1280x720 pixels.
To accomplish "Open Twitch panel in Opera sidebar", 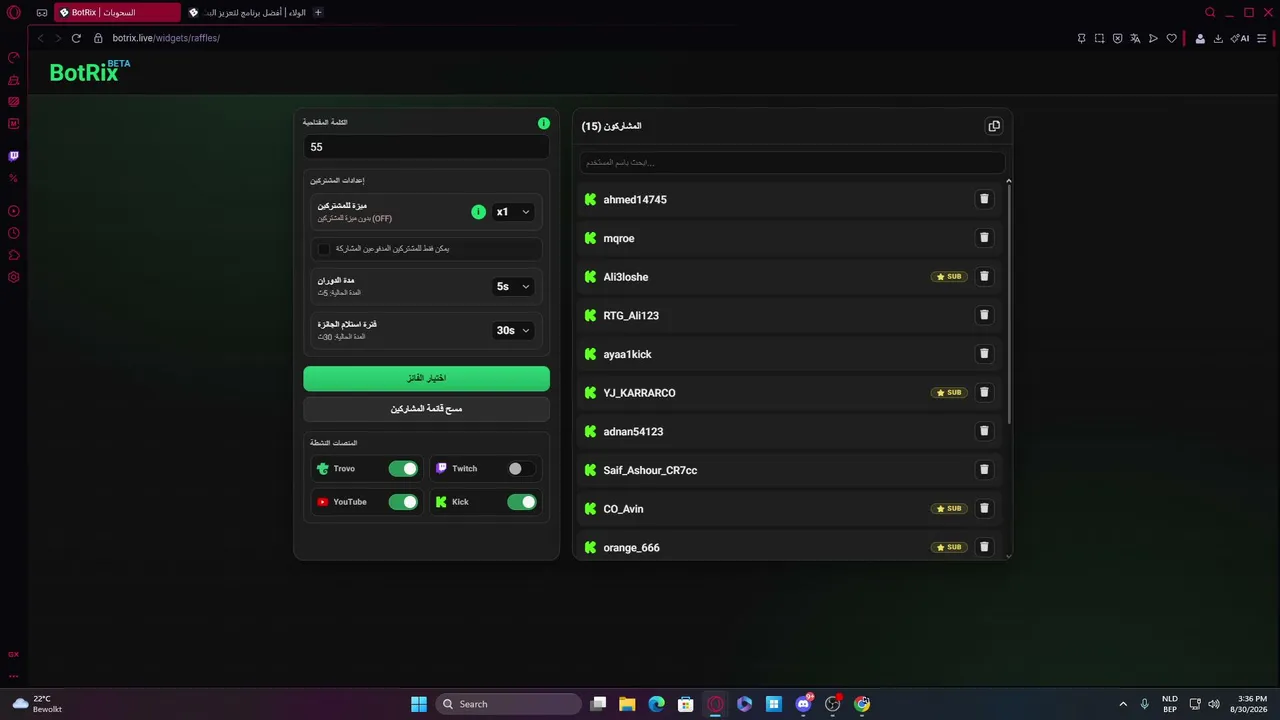I will [14, 156].
